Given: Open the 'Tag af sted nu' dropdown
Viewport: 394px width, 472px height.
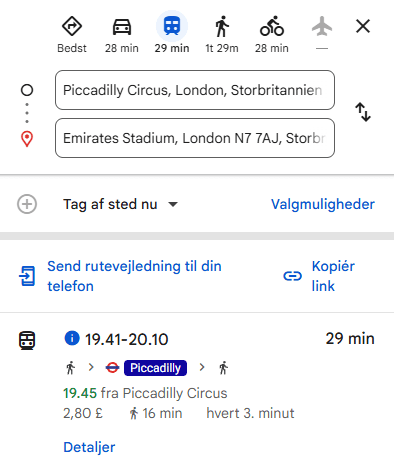Looking at the screenshot, I should (121, 204).
